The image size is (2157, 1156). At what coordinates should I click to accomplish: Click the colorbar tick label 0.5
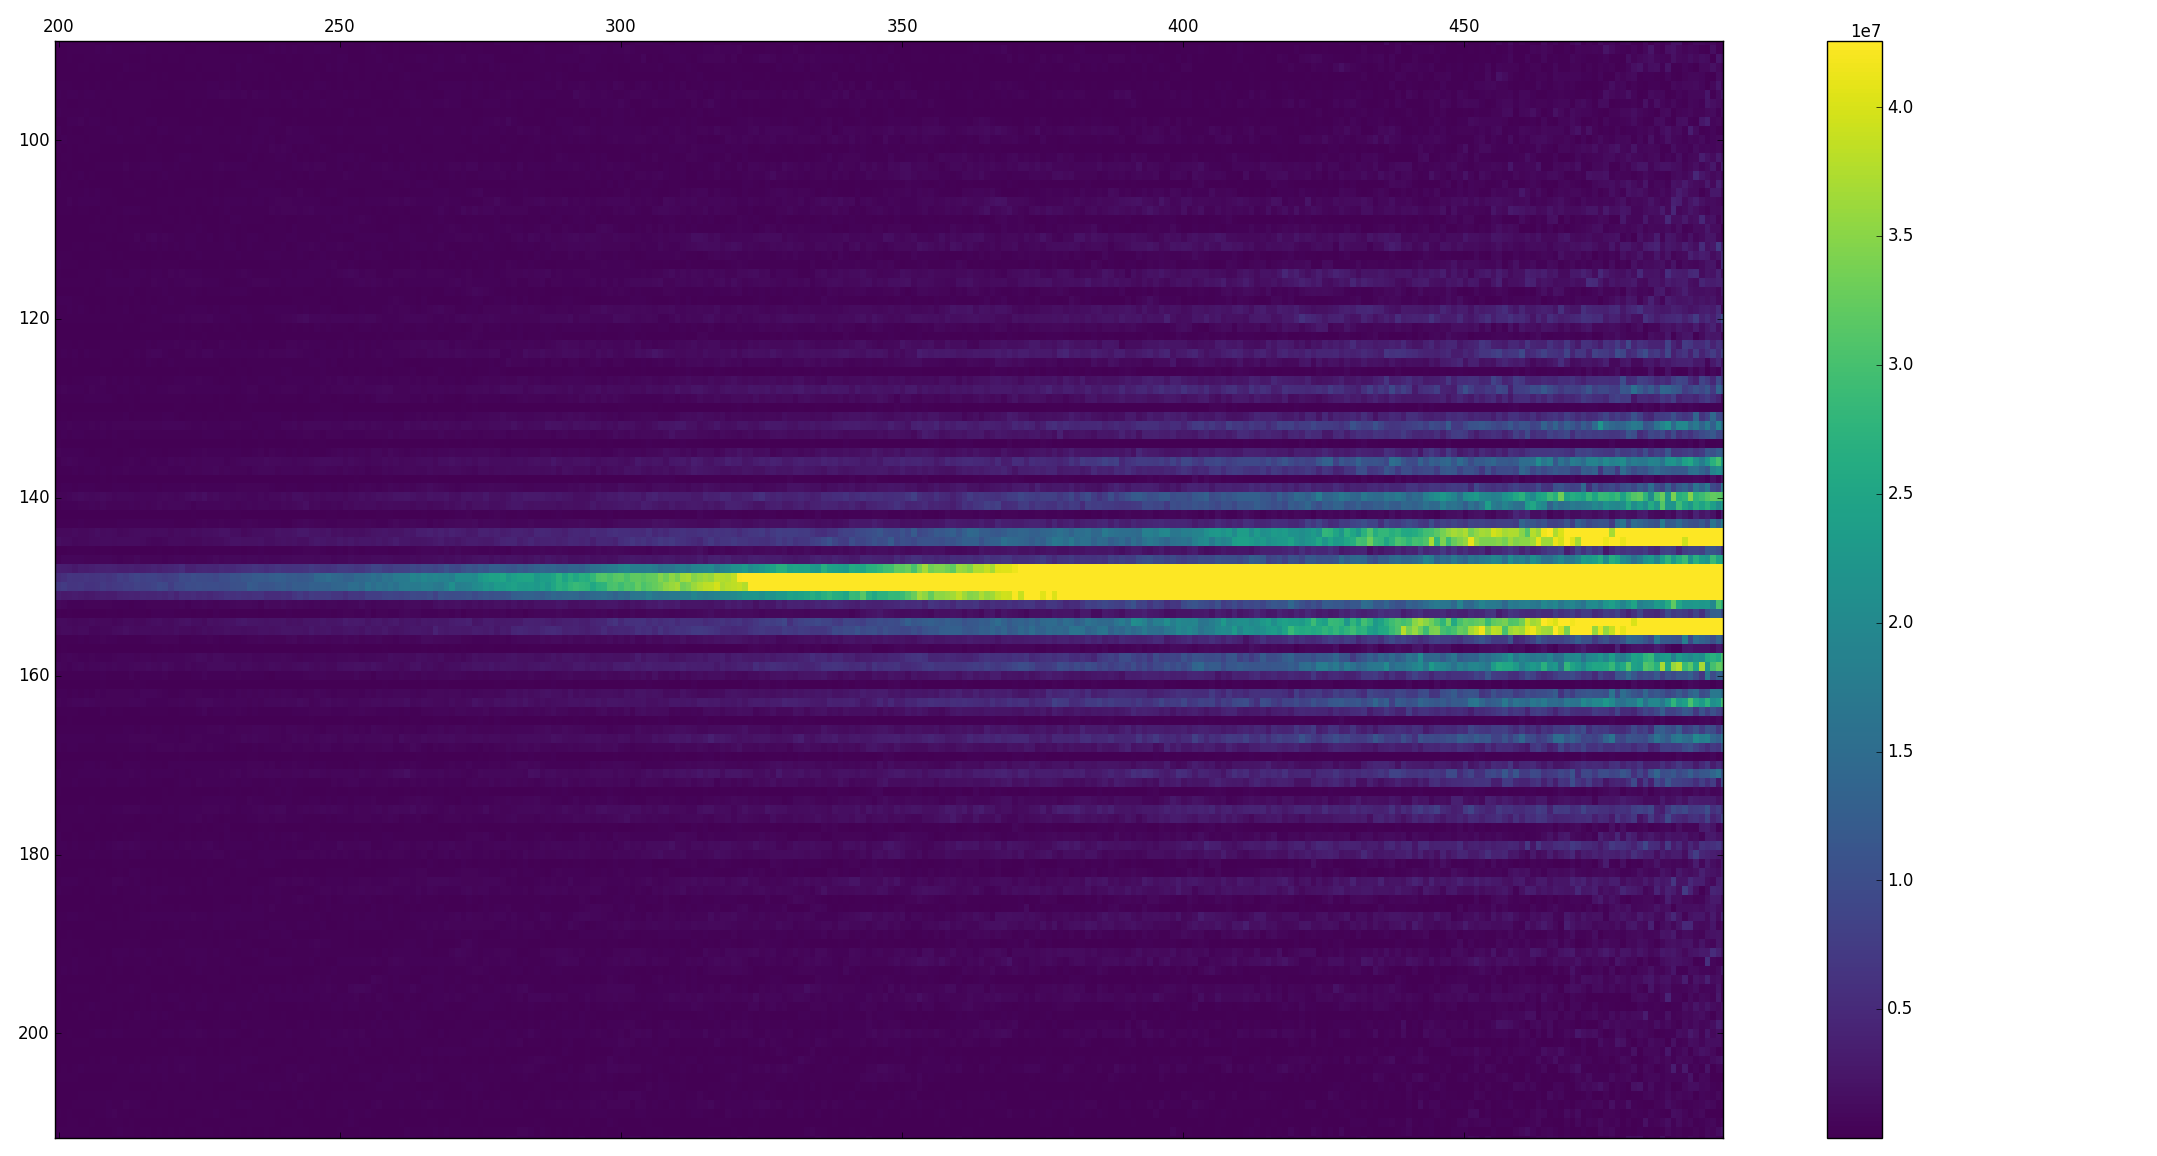[x=1900, y=1008]
